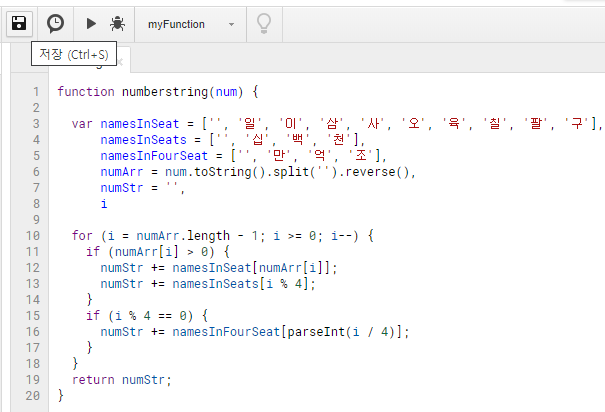The width and height of the screenshot is (605, 412).
Task: Click line number 20 in gutter
Action: click(x=33, y=396)
